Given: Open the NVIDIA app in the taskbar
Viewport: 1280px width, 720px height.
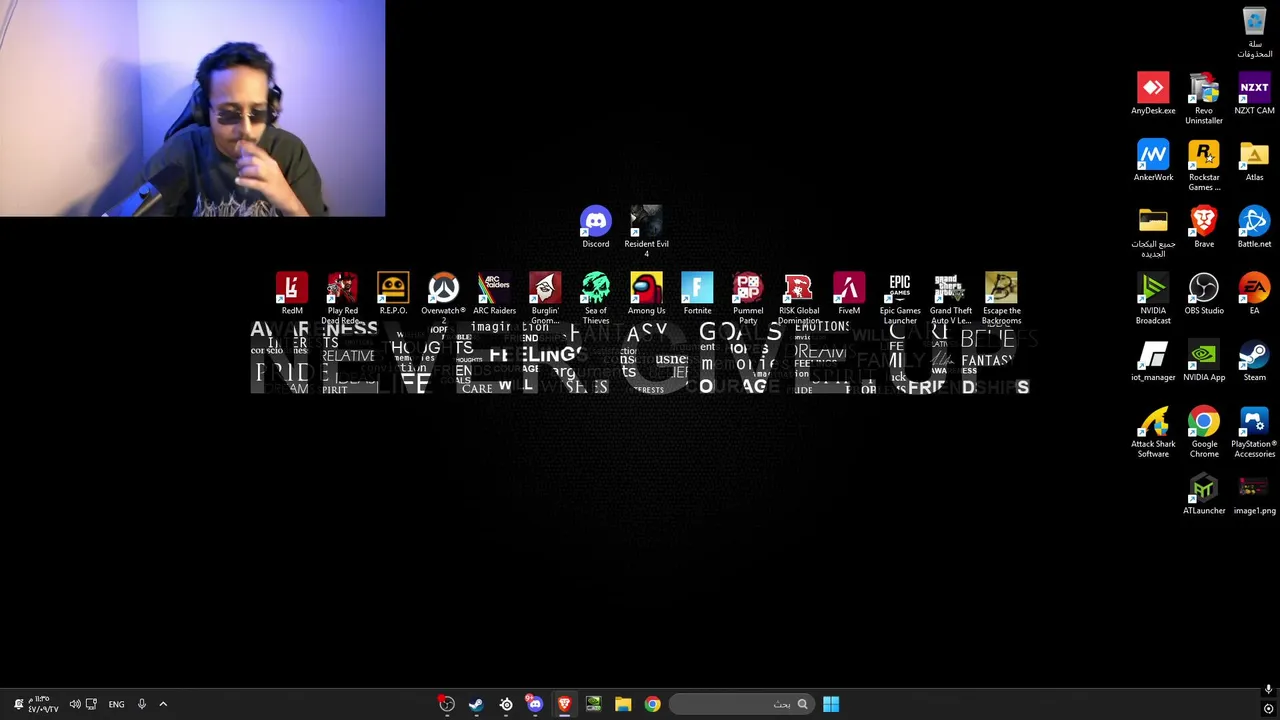Looking at the screenshot, I should pyautogui.click(x=593, y=704).
